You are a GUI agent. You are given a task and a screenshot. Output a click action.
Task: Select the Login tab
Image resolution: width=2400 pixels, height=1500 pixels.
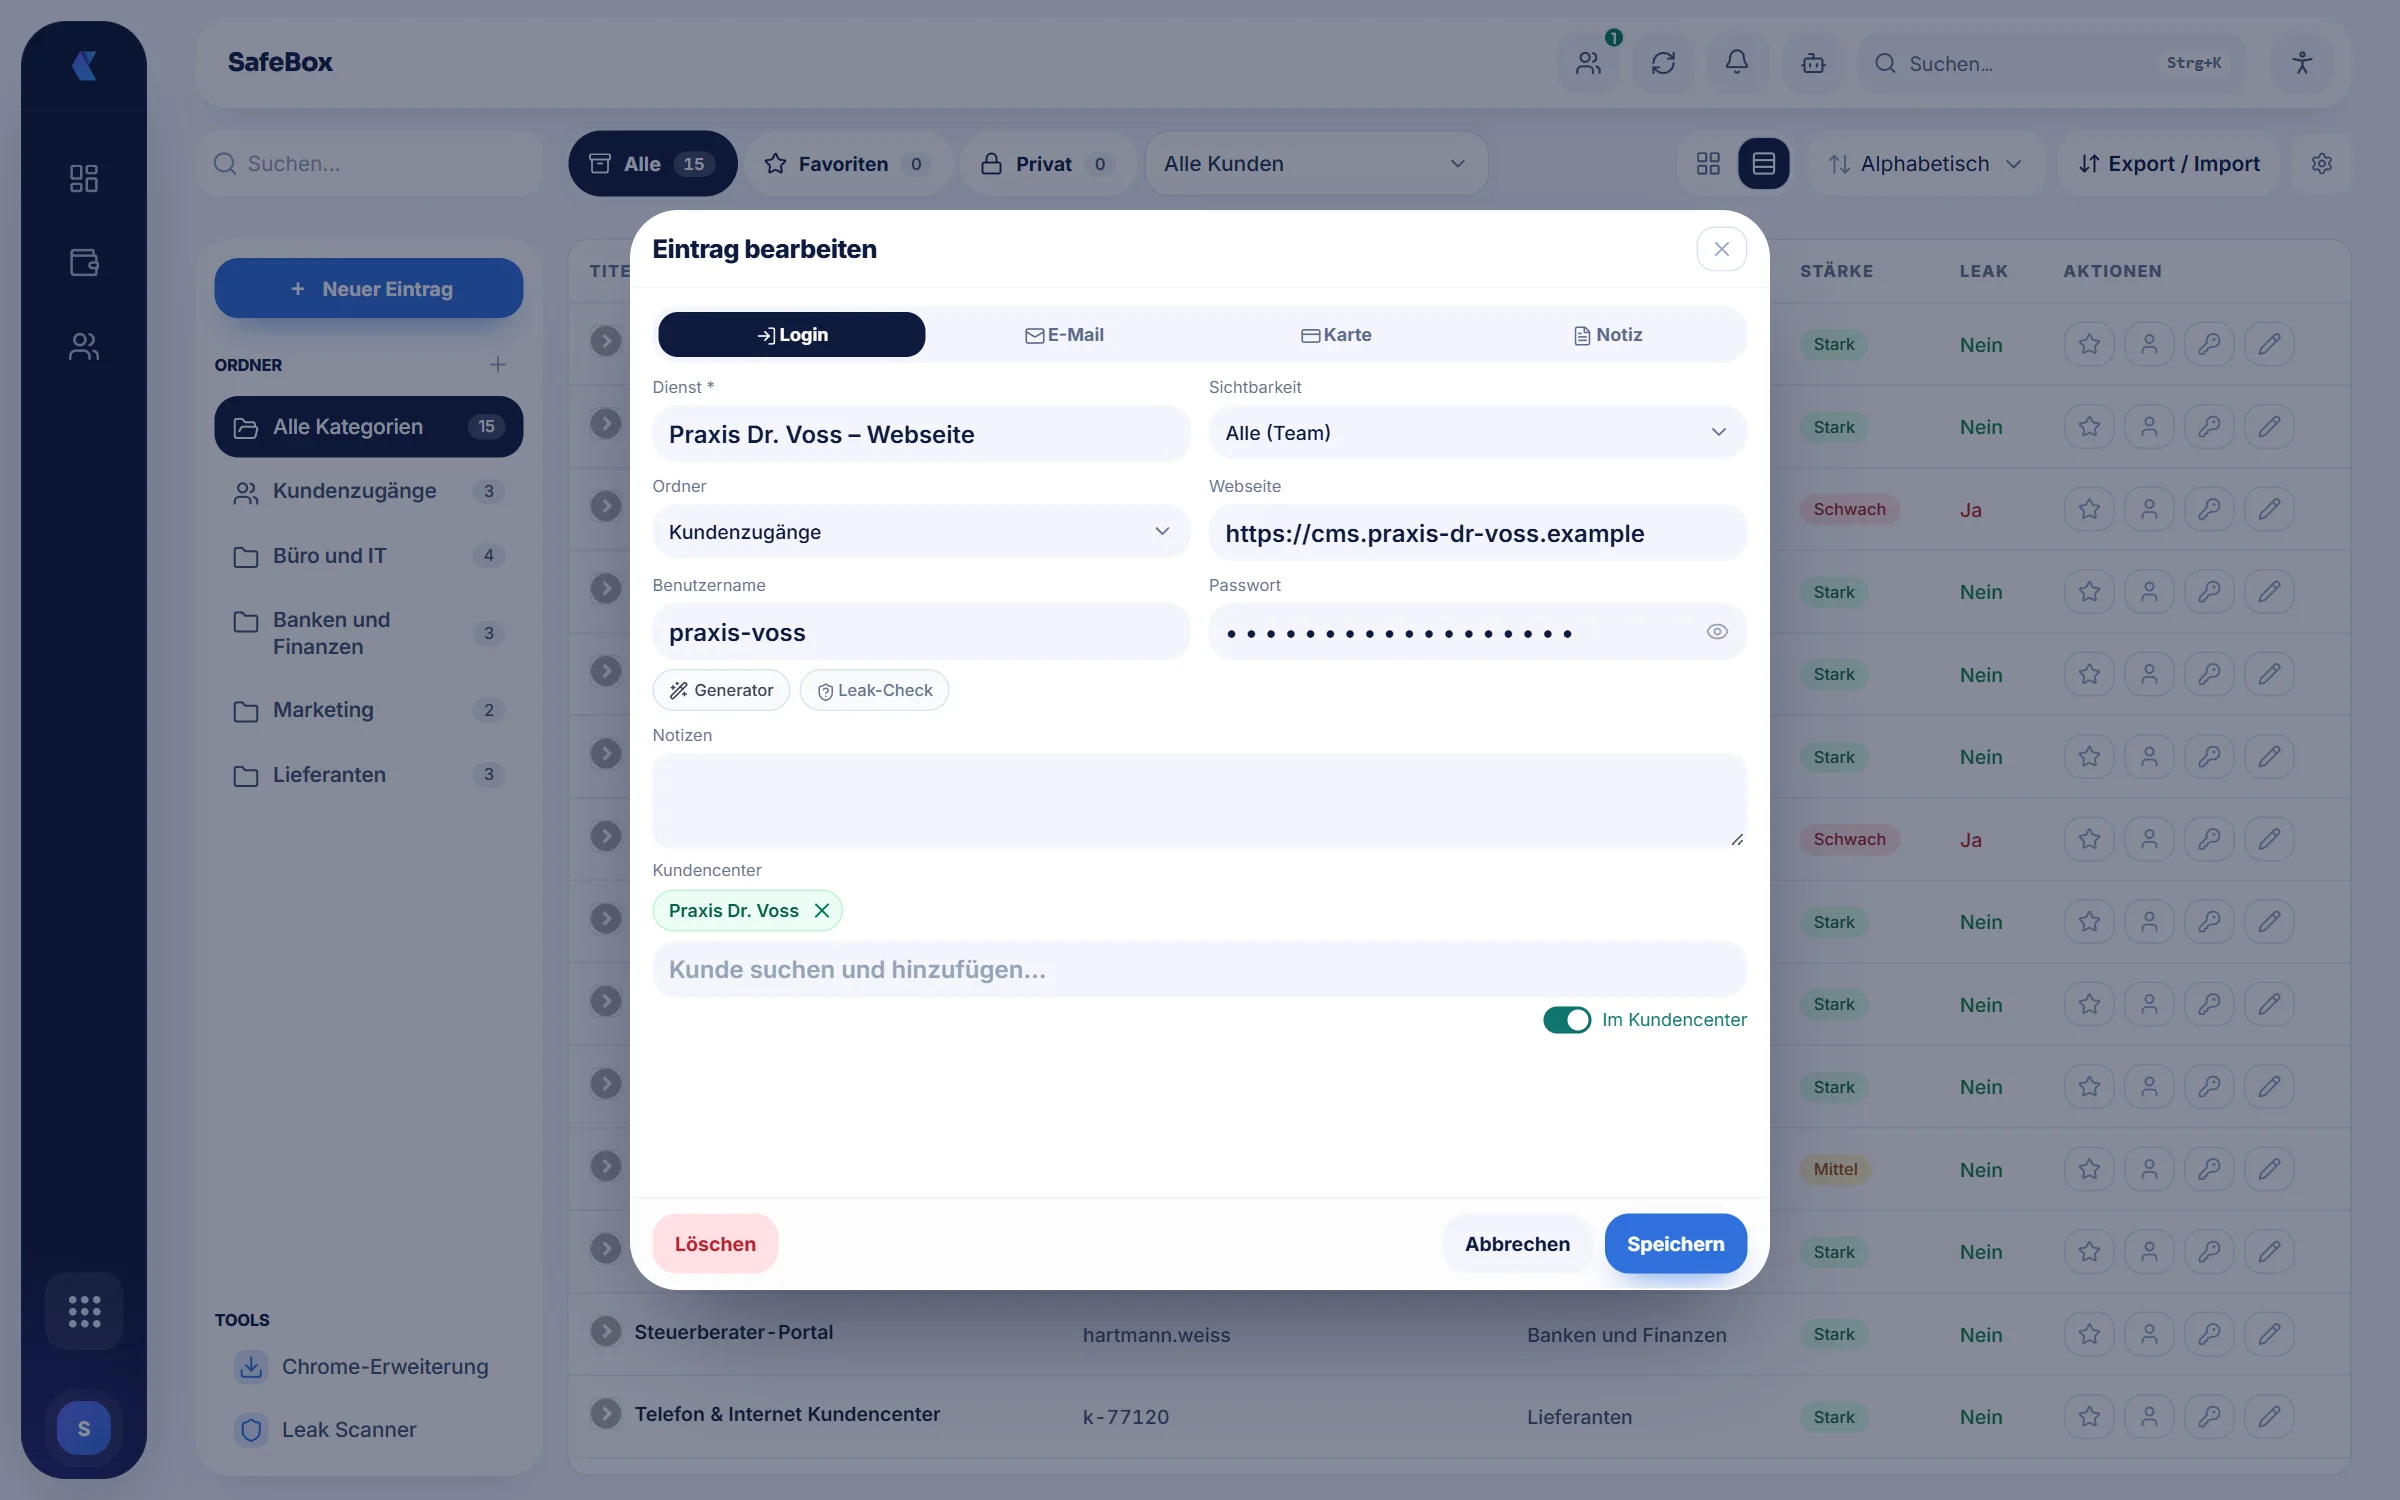pyautogui.click(x=792, y=334)
